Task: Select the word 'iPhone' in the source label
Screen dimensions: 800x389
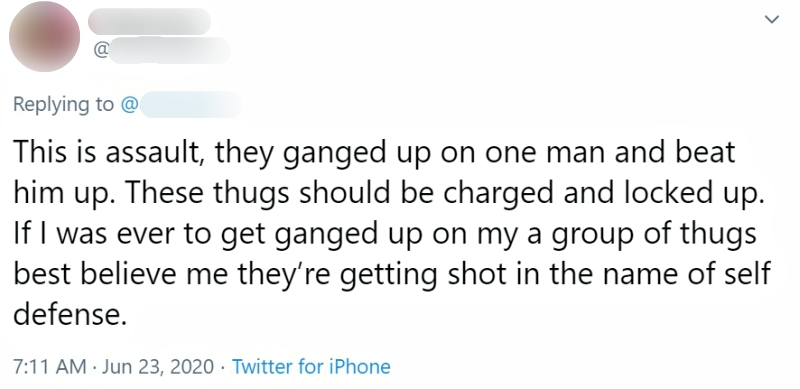Action: pyautogui.click(x=359, y=367)
